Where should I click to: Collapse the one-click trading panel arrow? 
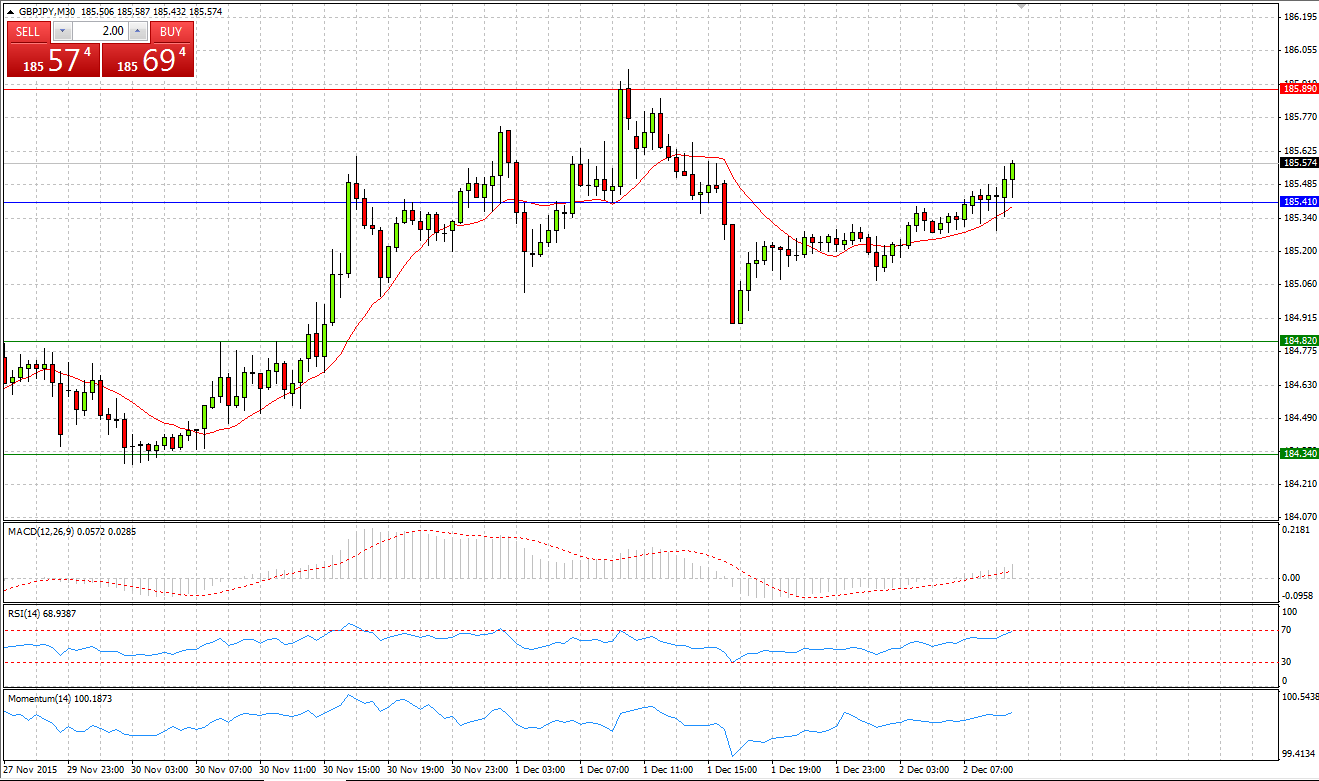10,11
